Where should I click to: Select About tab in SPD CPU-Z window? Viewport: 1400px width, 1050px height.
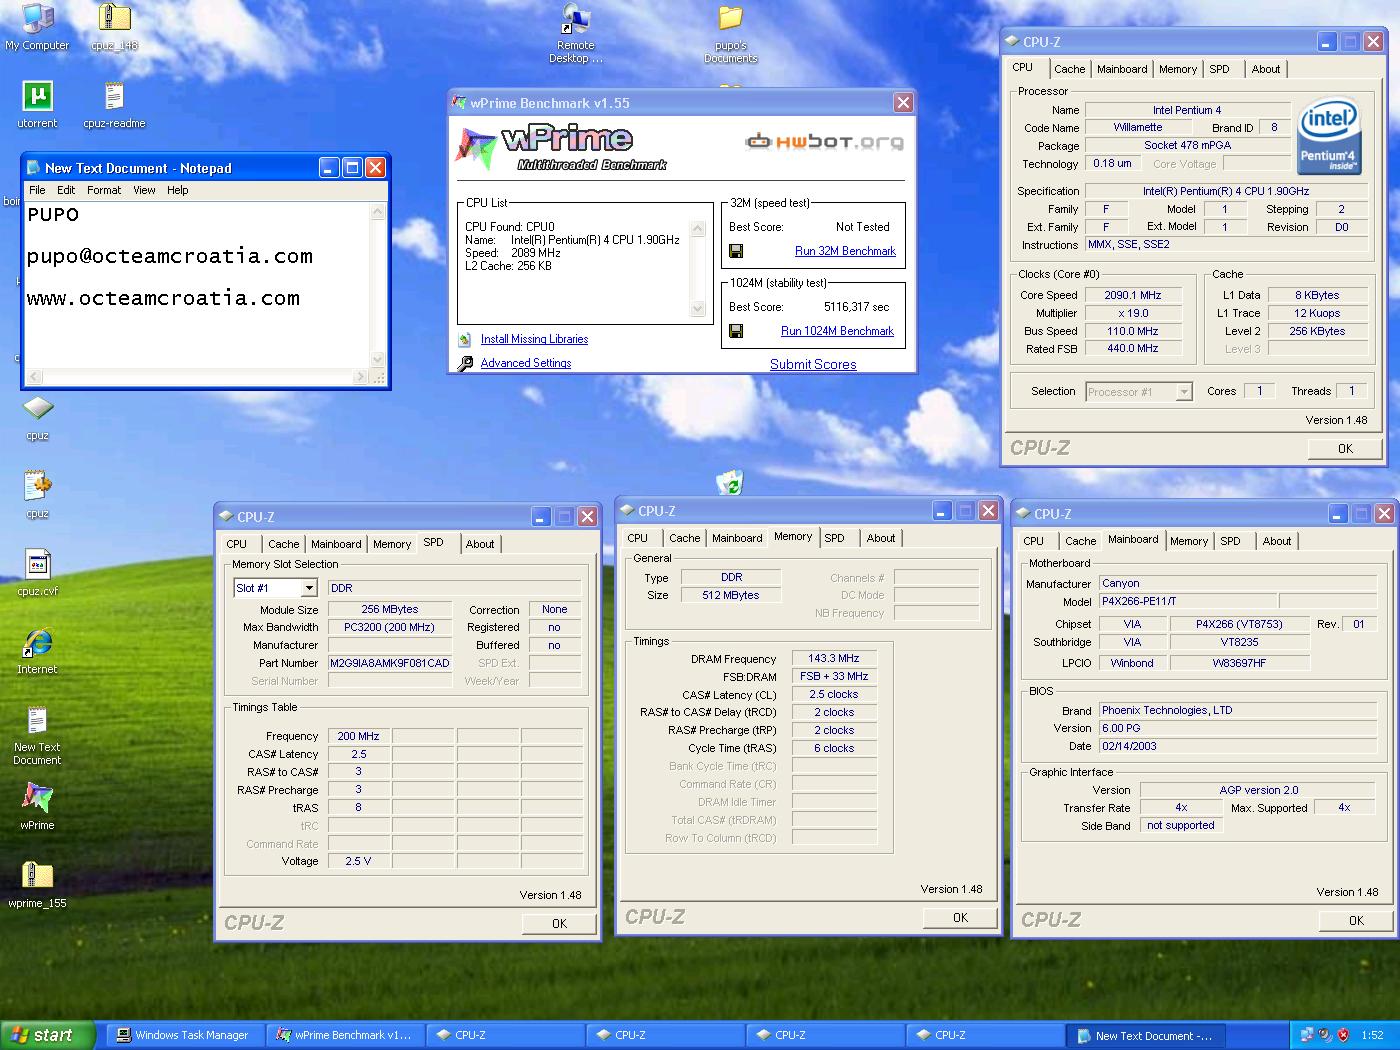click(480, 544)
